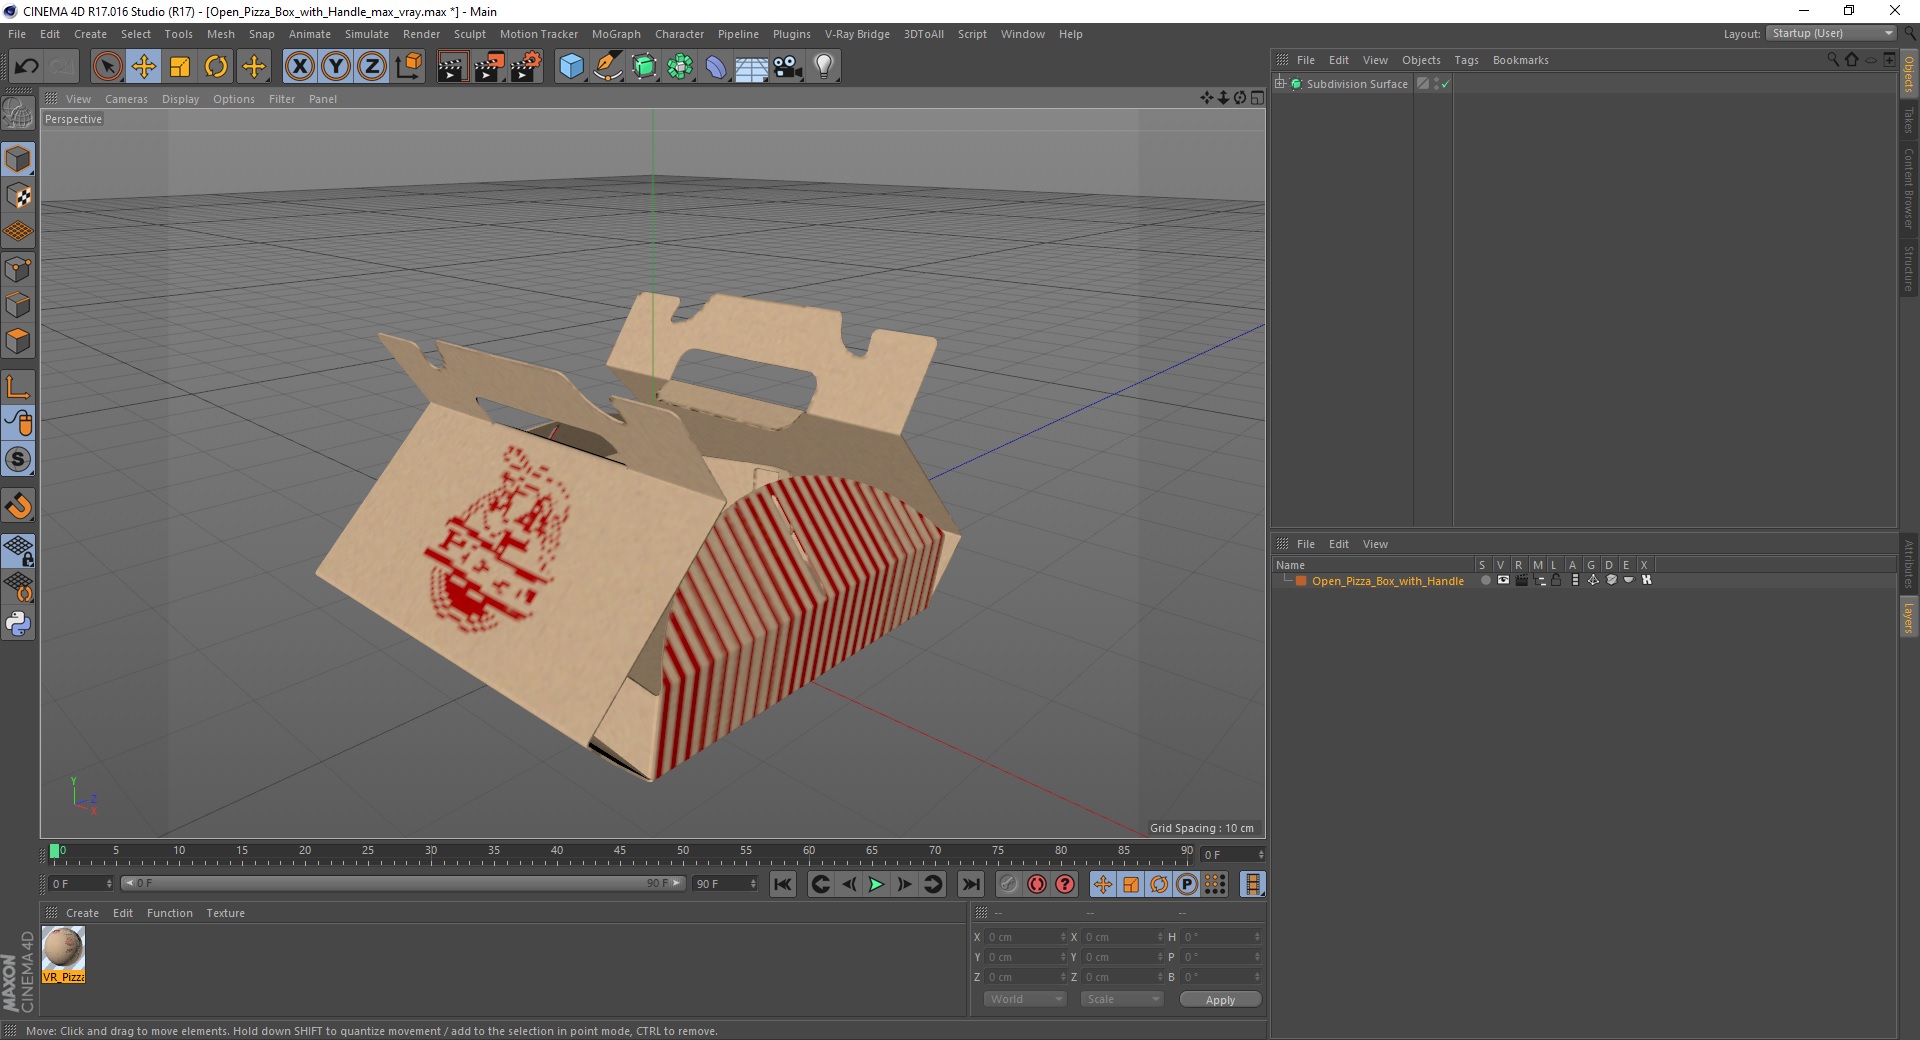Open the V-Ray Bridge menu
This screenshot has height=1040, width=1920.
point(857,34)
